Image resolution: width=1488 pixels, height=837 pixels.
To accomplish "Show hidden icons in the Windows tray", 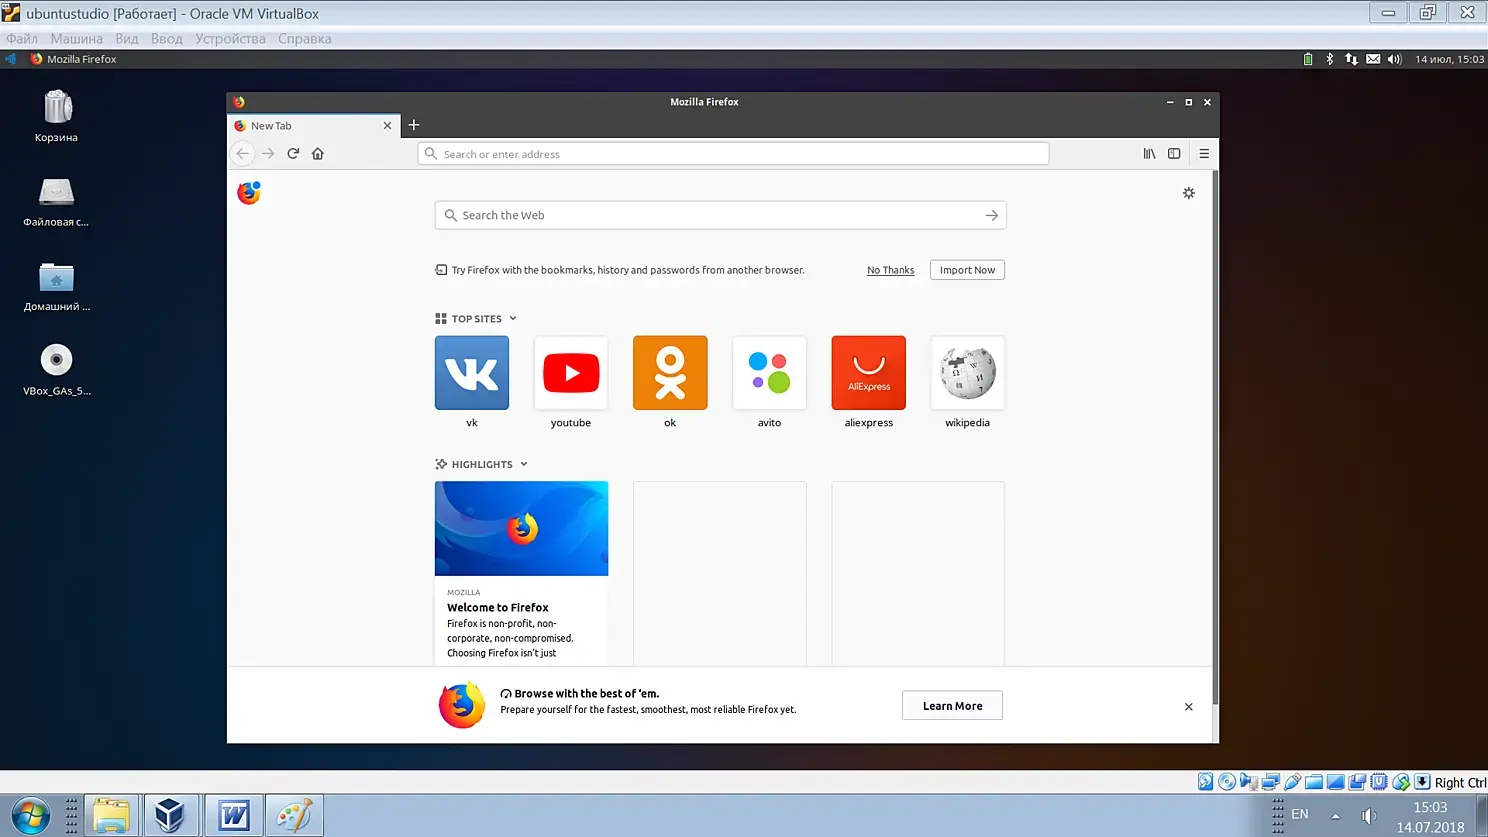I will coord(1335,816).
